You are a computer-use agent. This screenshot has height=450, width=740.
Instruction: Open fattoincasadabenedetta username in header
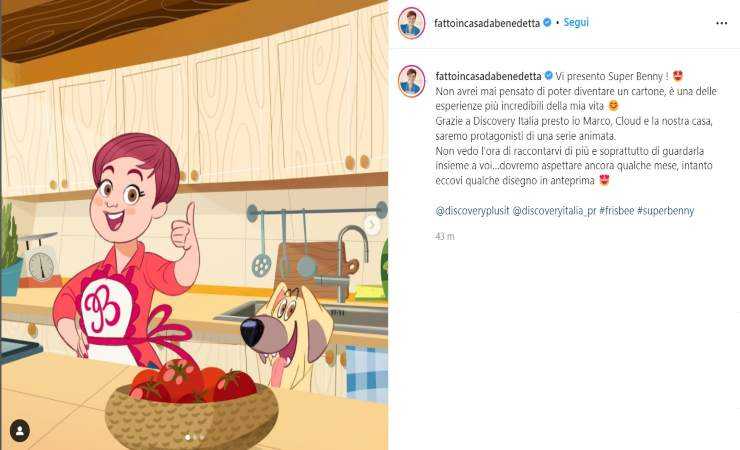pyautogui.click(x=487, y=23)
